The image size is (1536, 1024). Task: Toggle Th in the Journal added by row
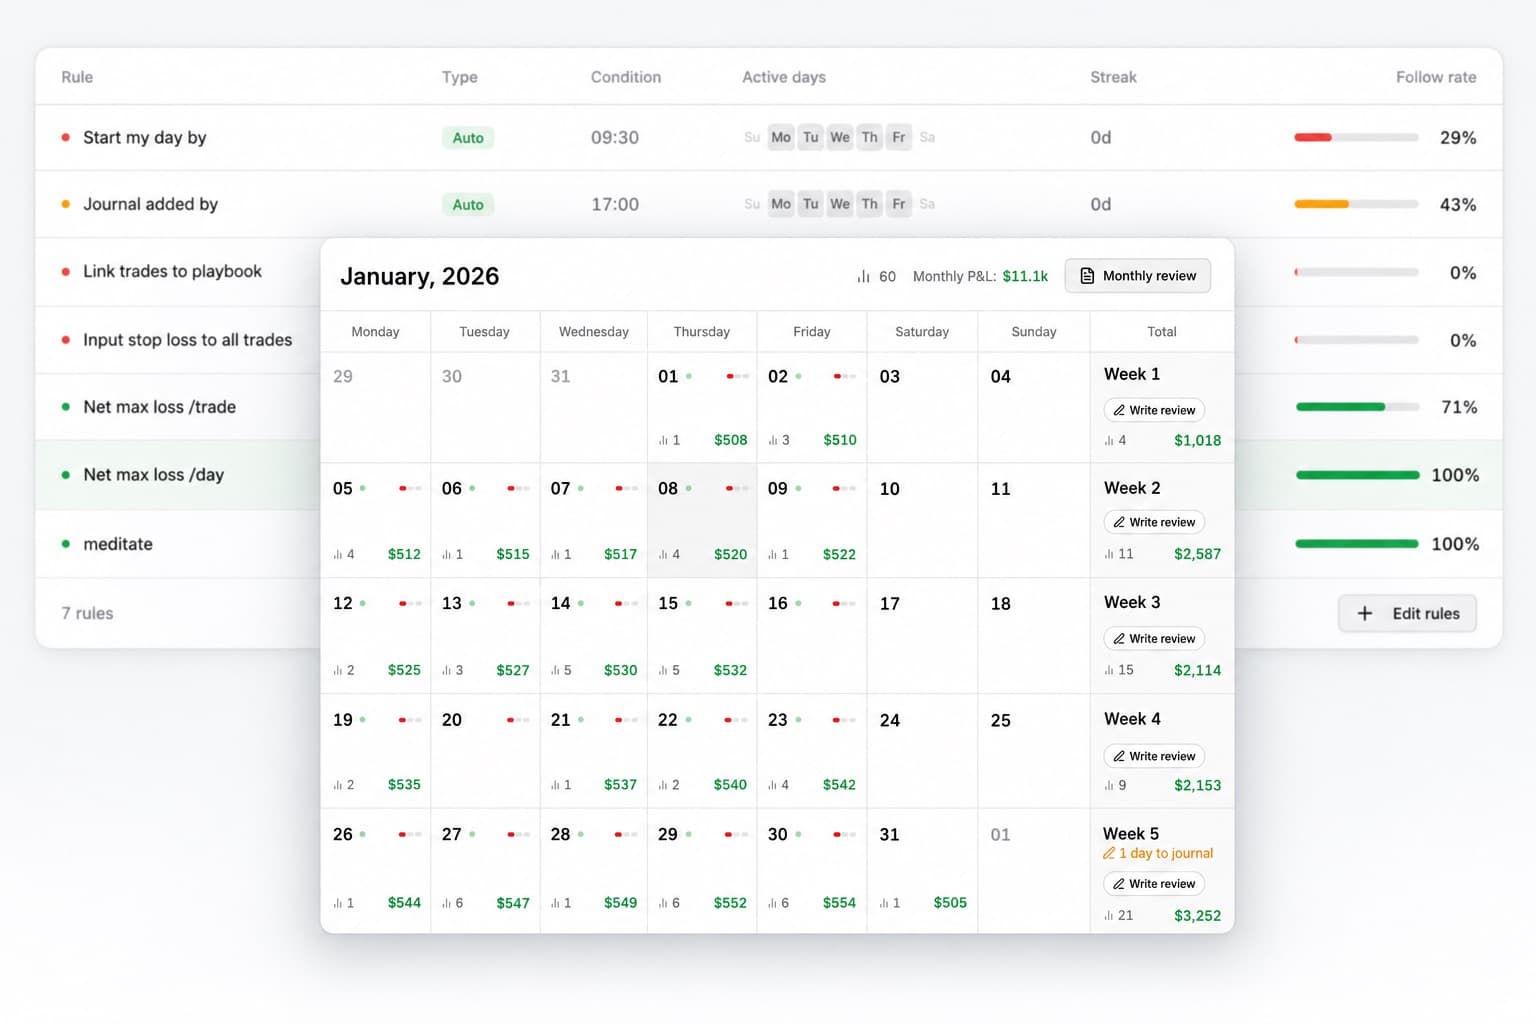pos(870,204)
